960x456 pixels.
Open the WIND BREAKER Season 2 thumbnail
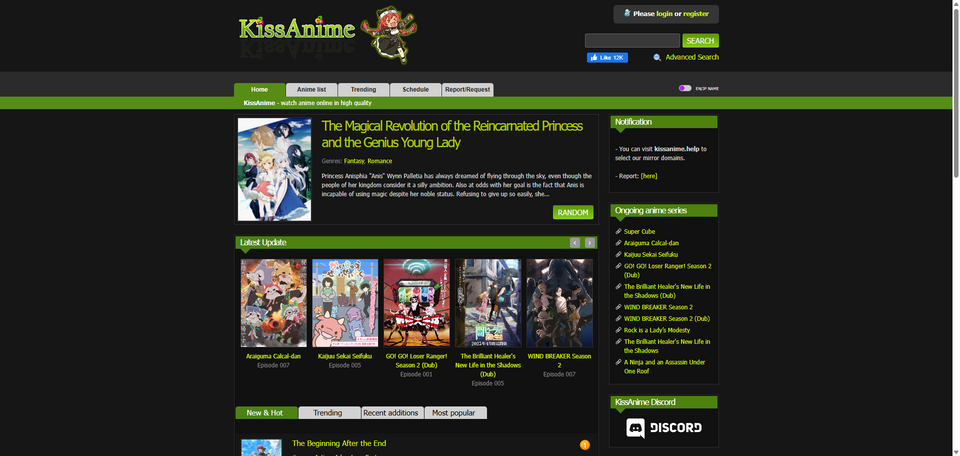[560, 303]
